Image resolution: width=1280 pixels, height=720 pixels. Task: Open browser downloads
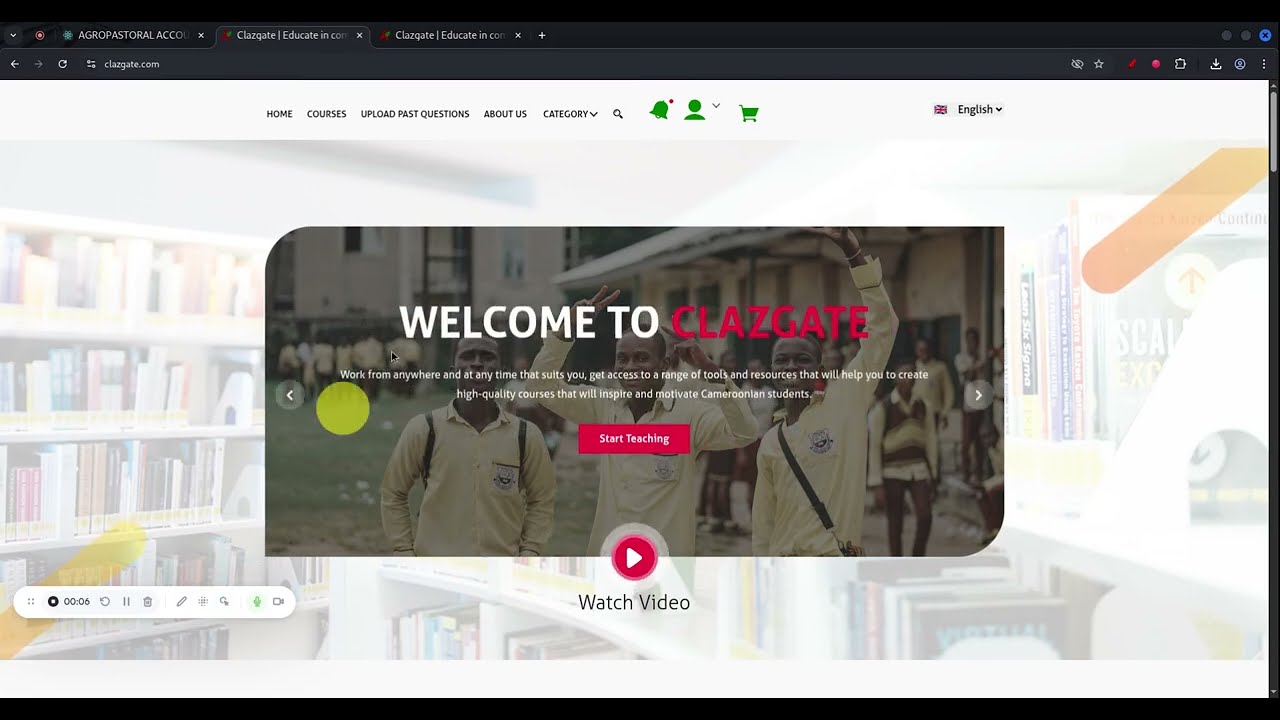tap(1216, 64)
